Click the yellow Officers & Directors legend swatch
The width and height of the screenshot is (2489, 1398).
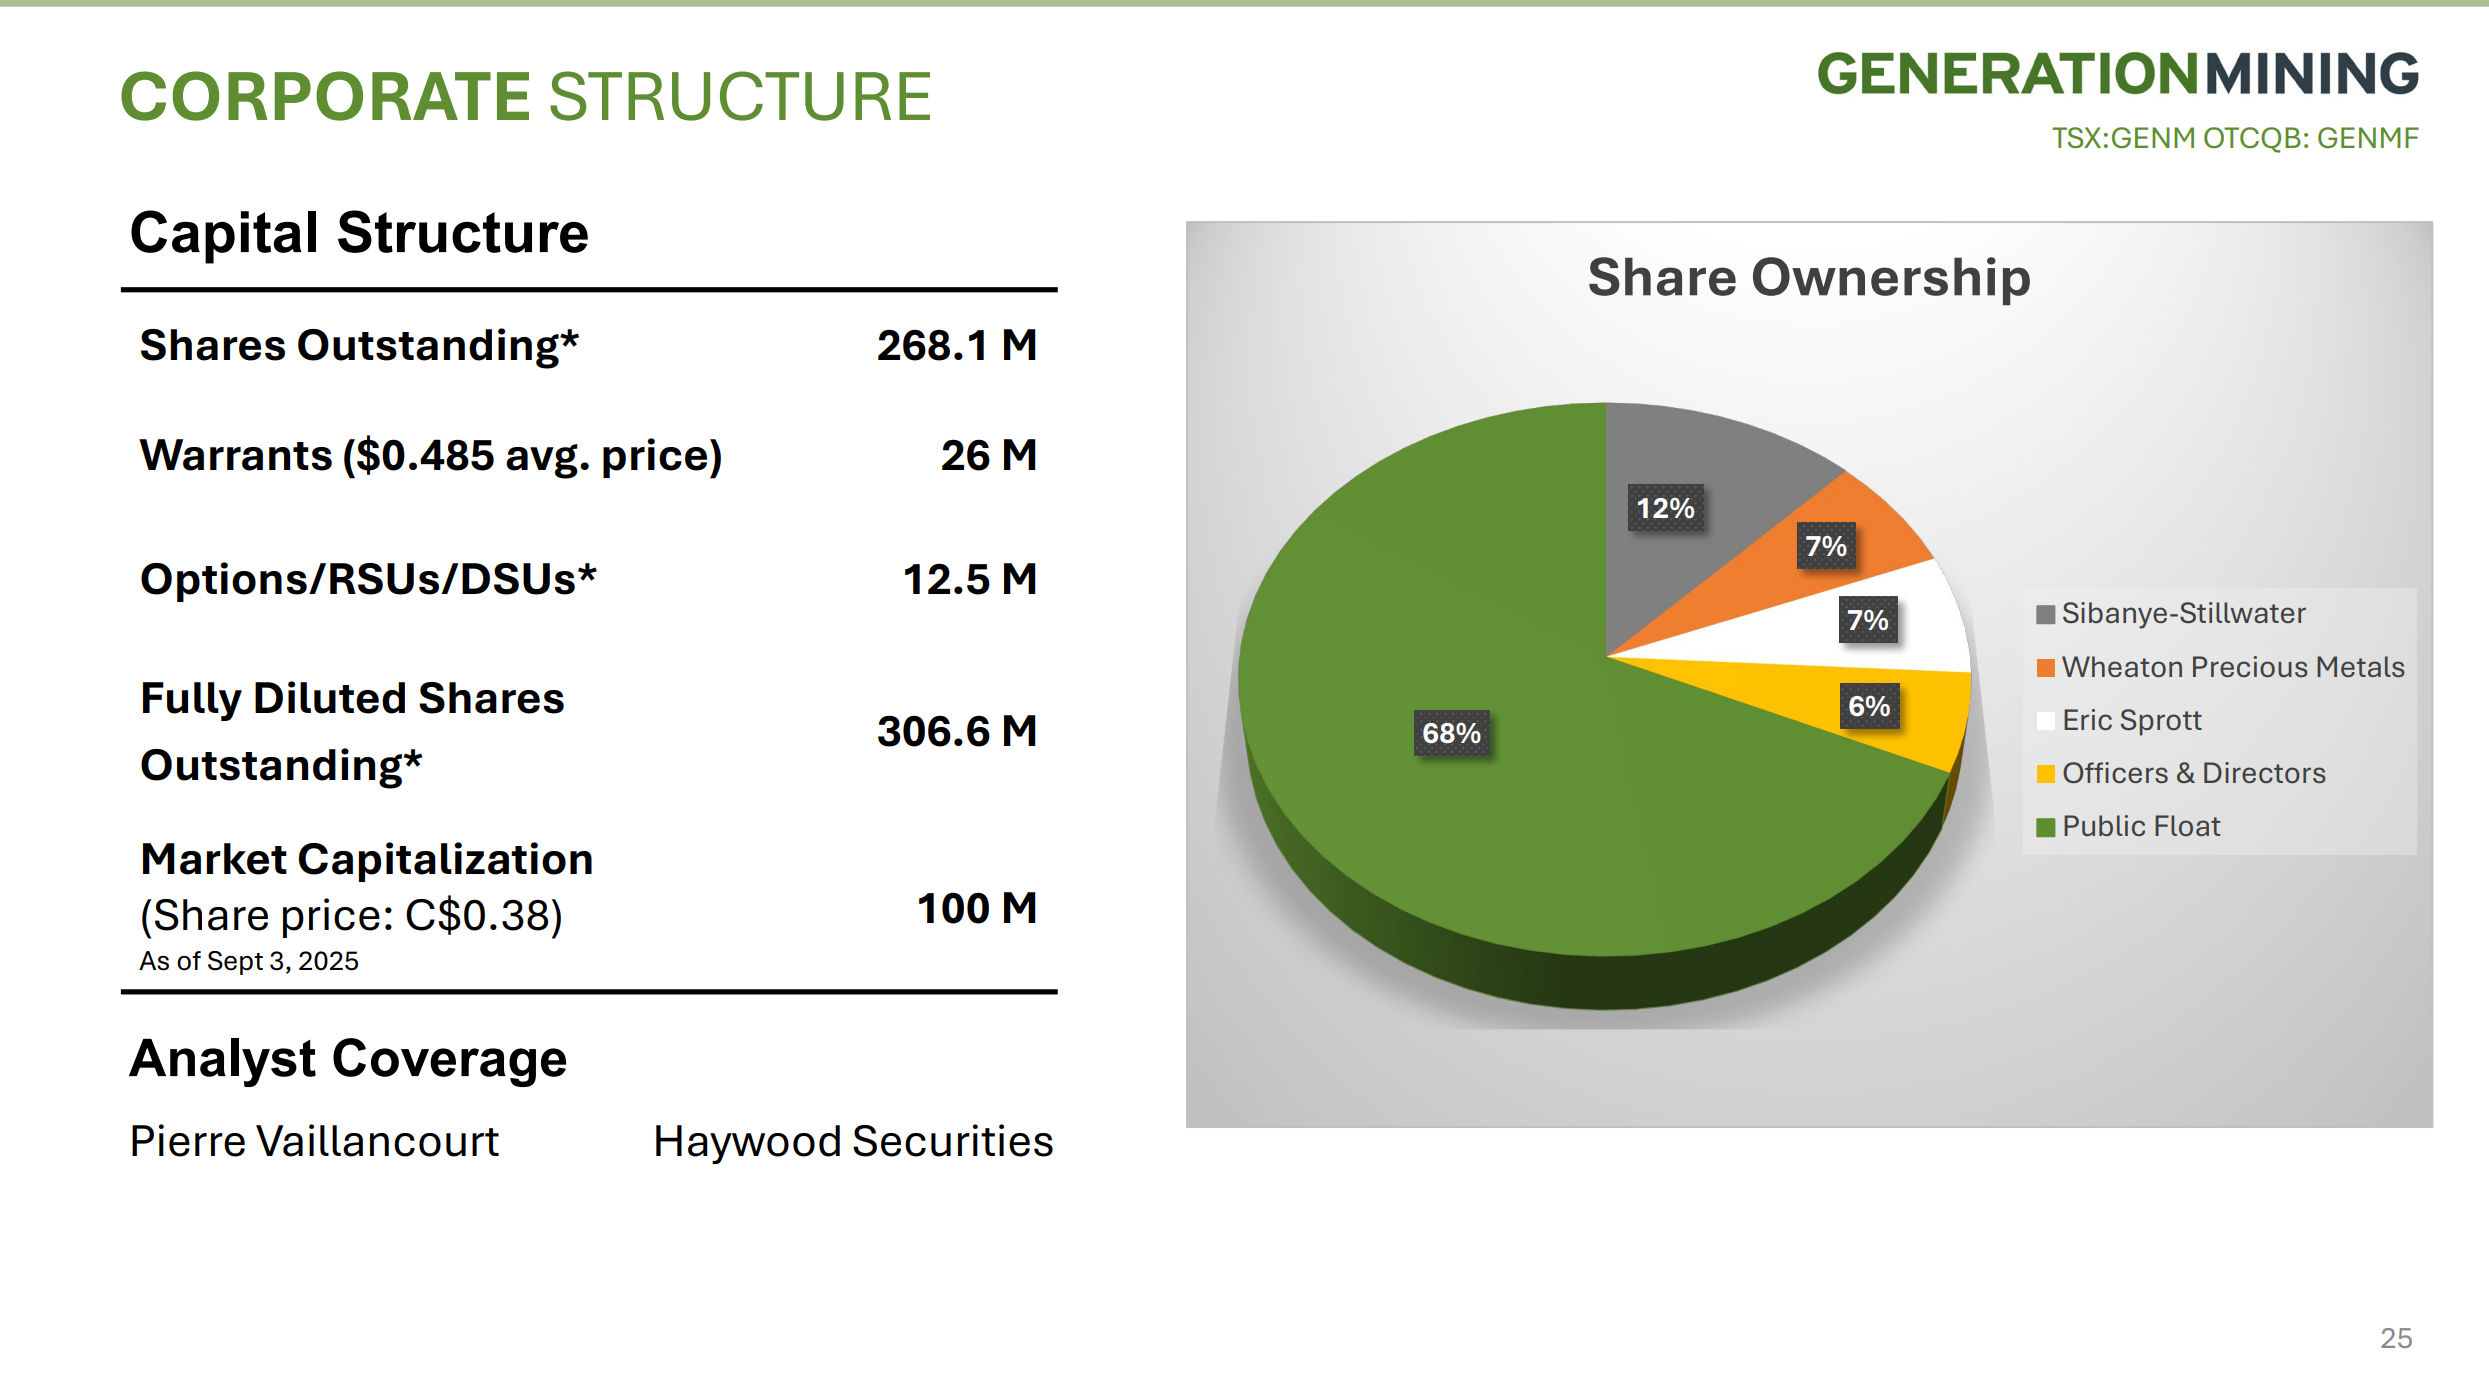tap(2045, 773)
